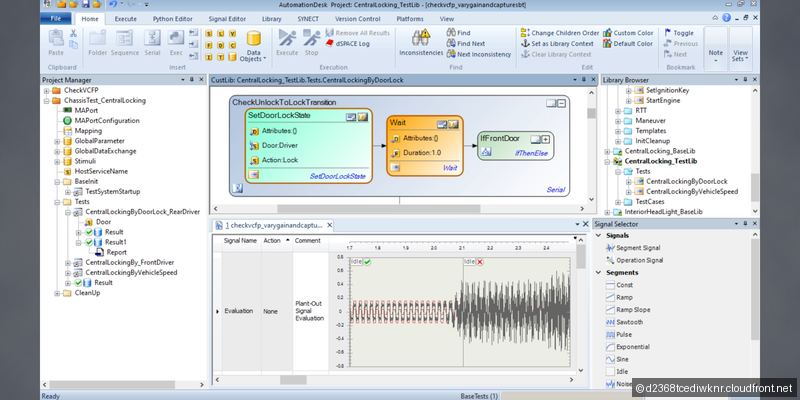Select Duration:1.0 in the Wait block
The image size is (800, 400).
(422, 153)
